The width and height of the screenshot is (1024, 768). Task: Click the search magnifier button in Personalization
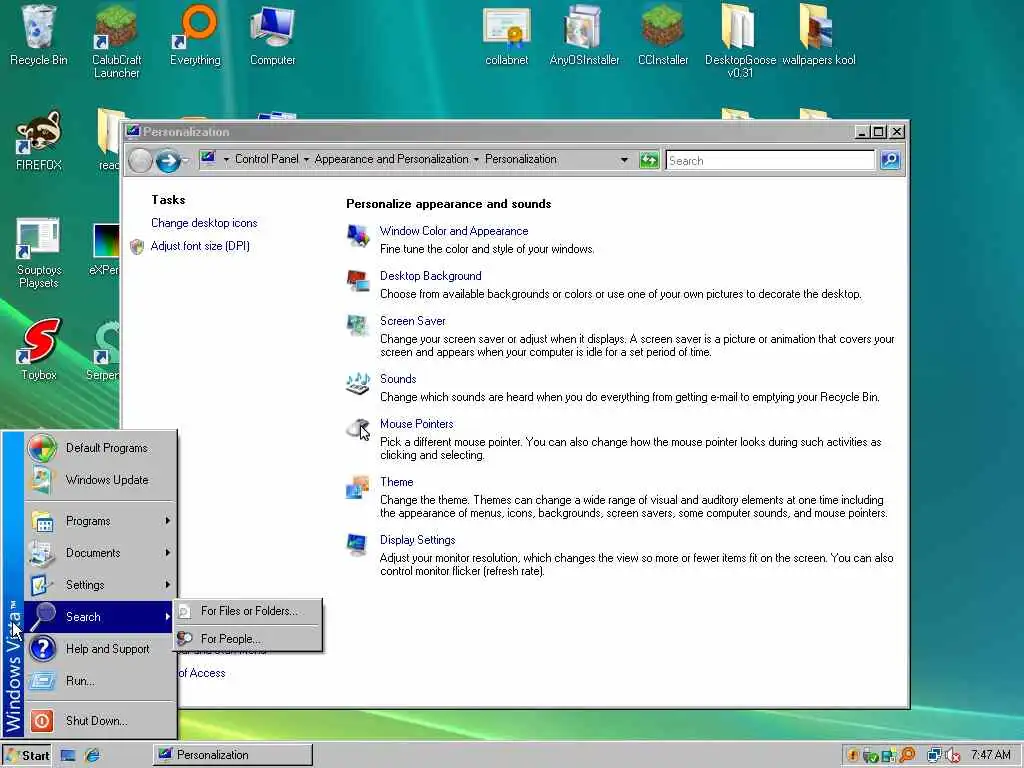pyautogui.click(x=890, y=160)
